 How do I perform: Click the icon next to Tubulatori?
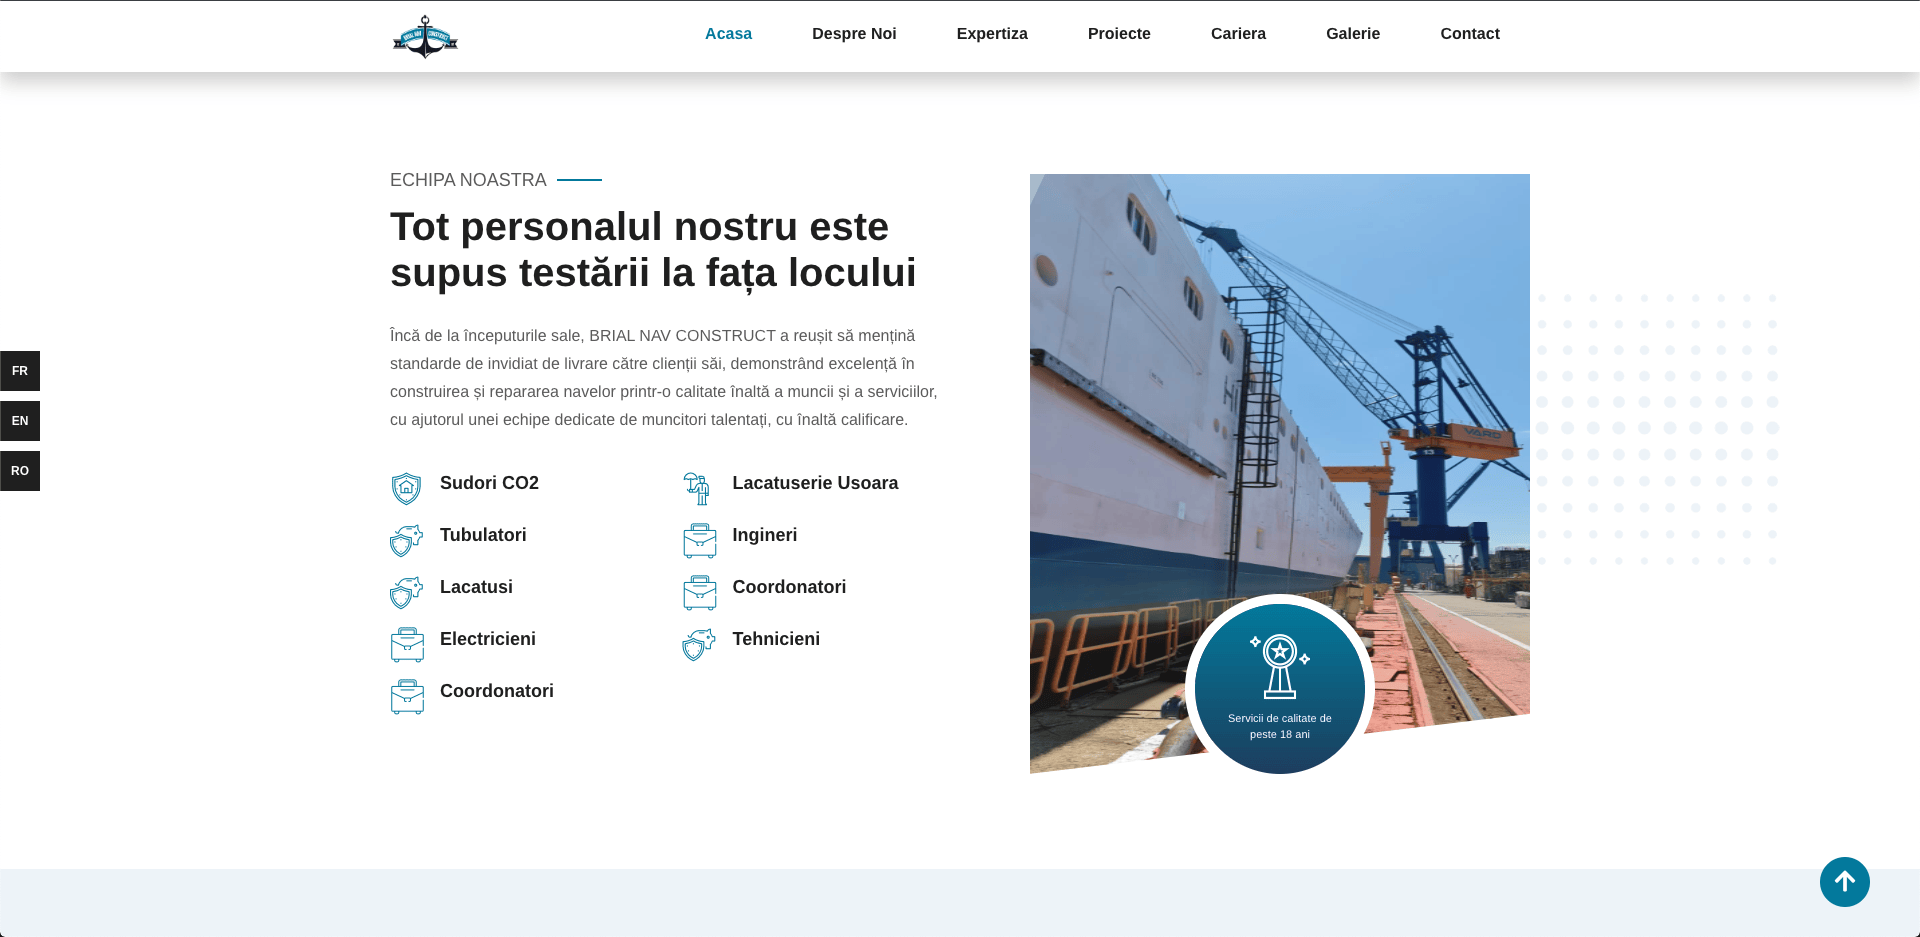click(406, 541)
